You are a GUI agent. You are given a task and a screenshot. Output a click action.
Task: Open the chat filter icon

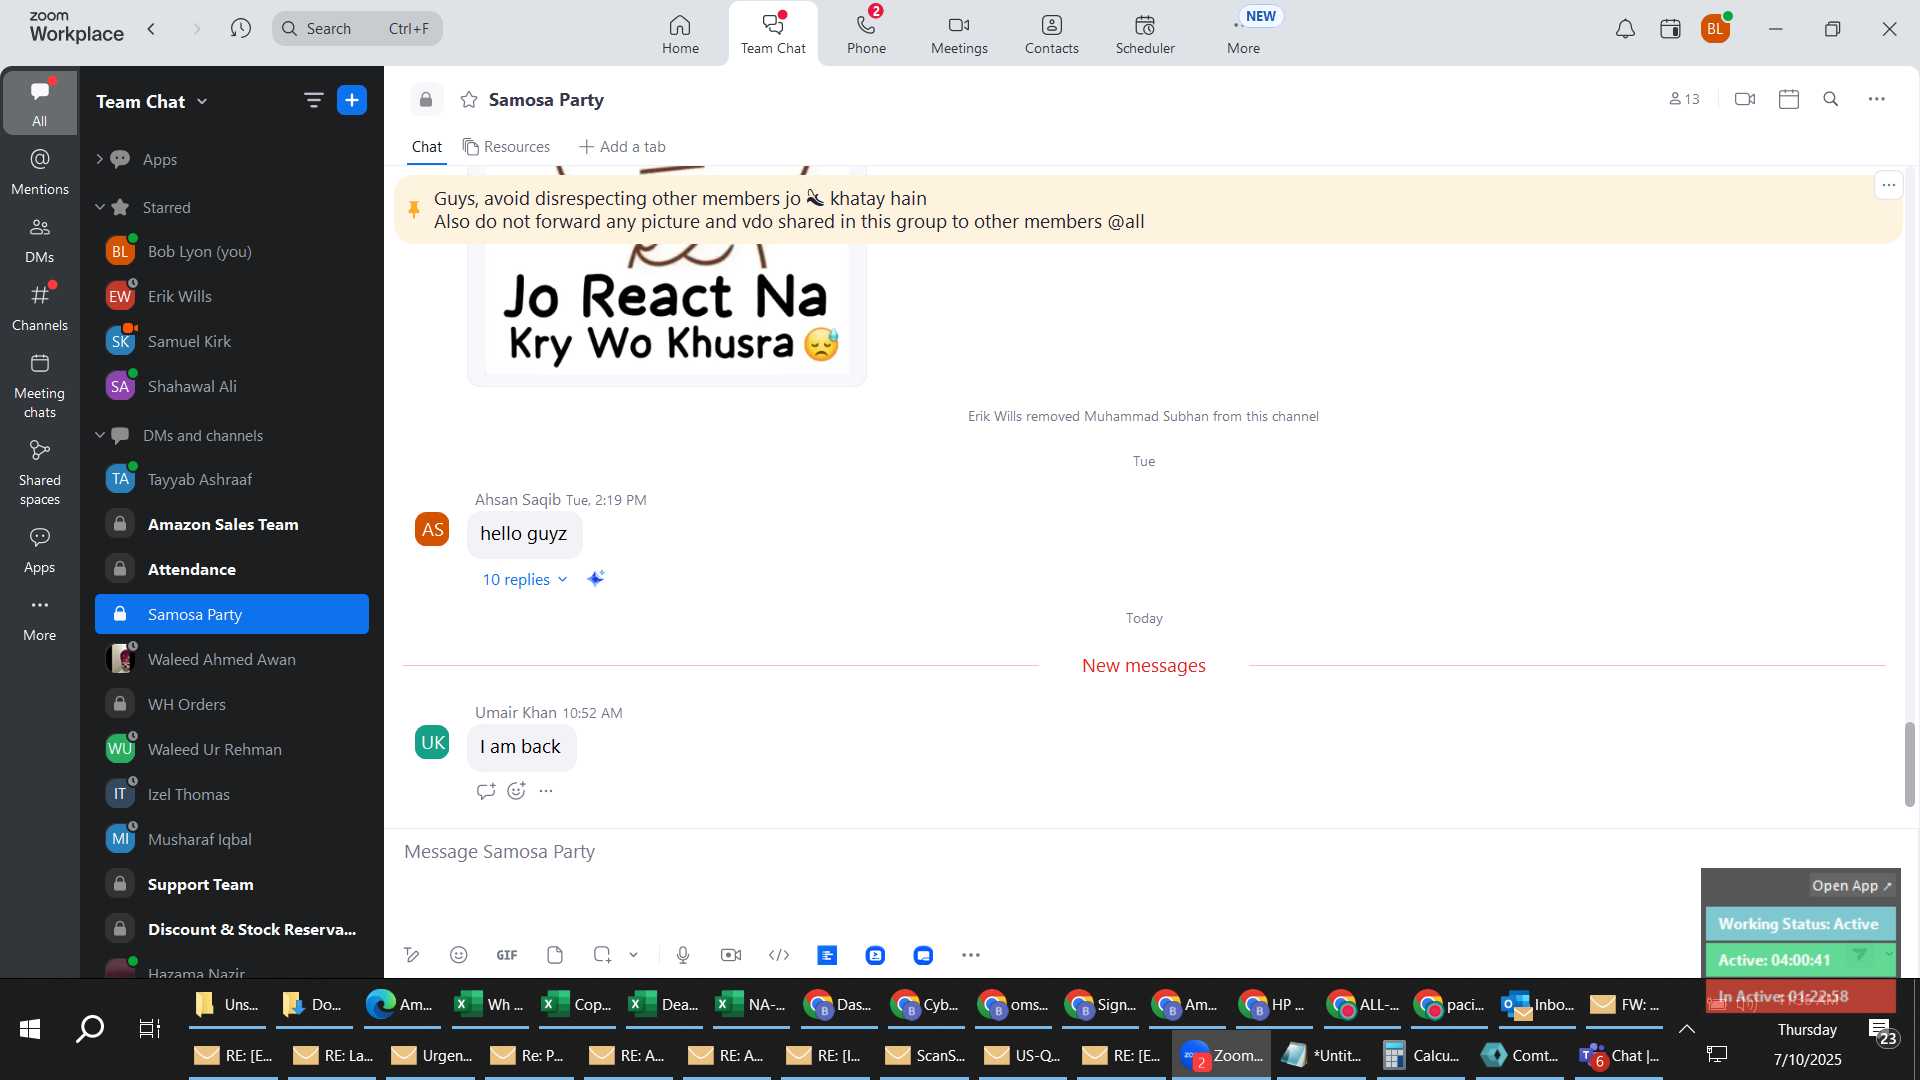(x=313, y=100)
